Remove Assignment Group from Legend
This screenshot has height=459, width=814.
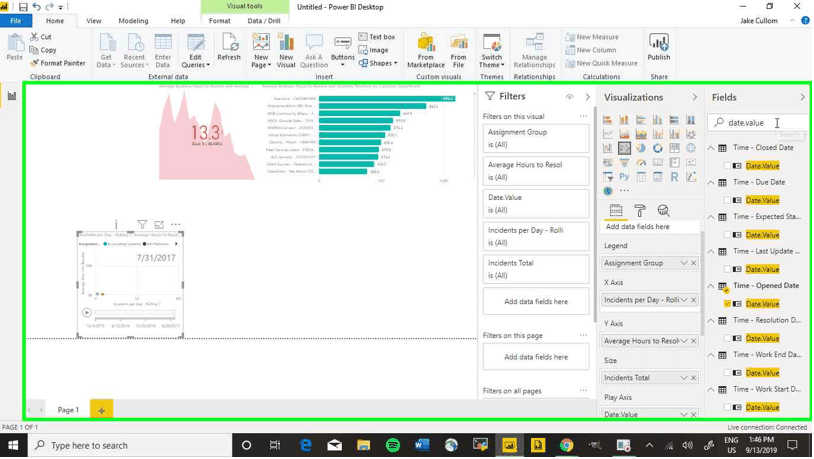(694, 263)
